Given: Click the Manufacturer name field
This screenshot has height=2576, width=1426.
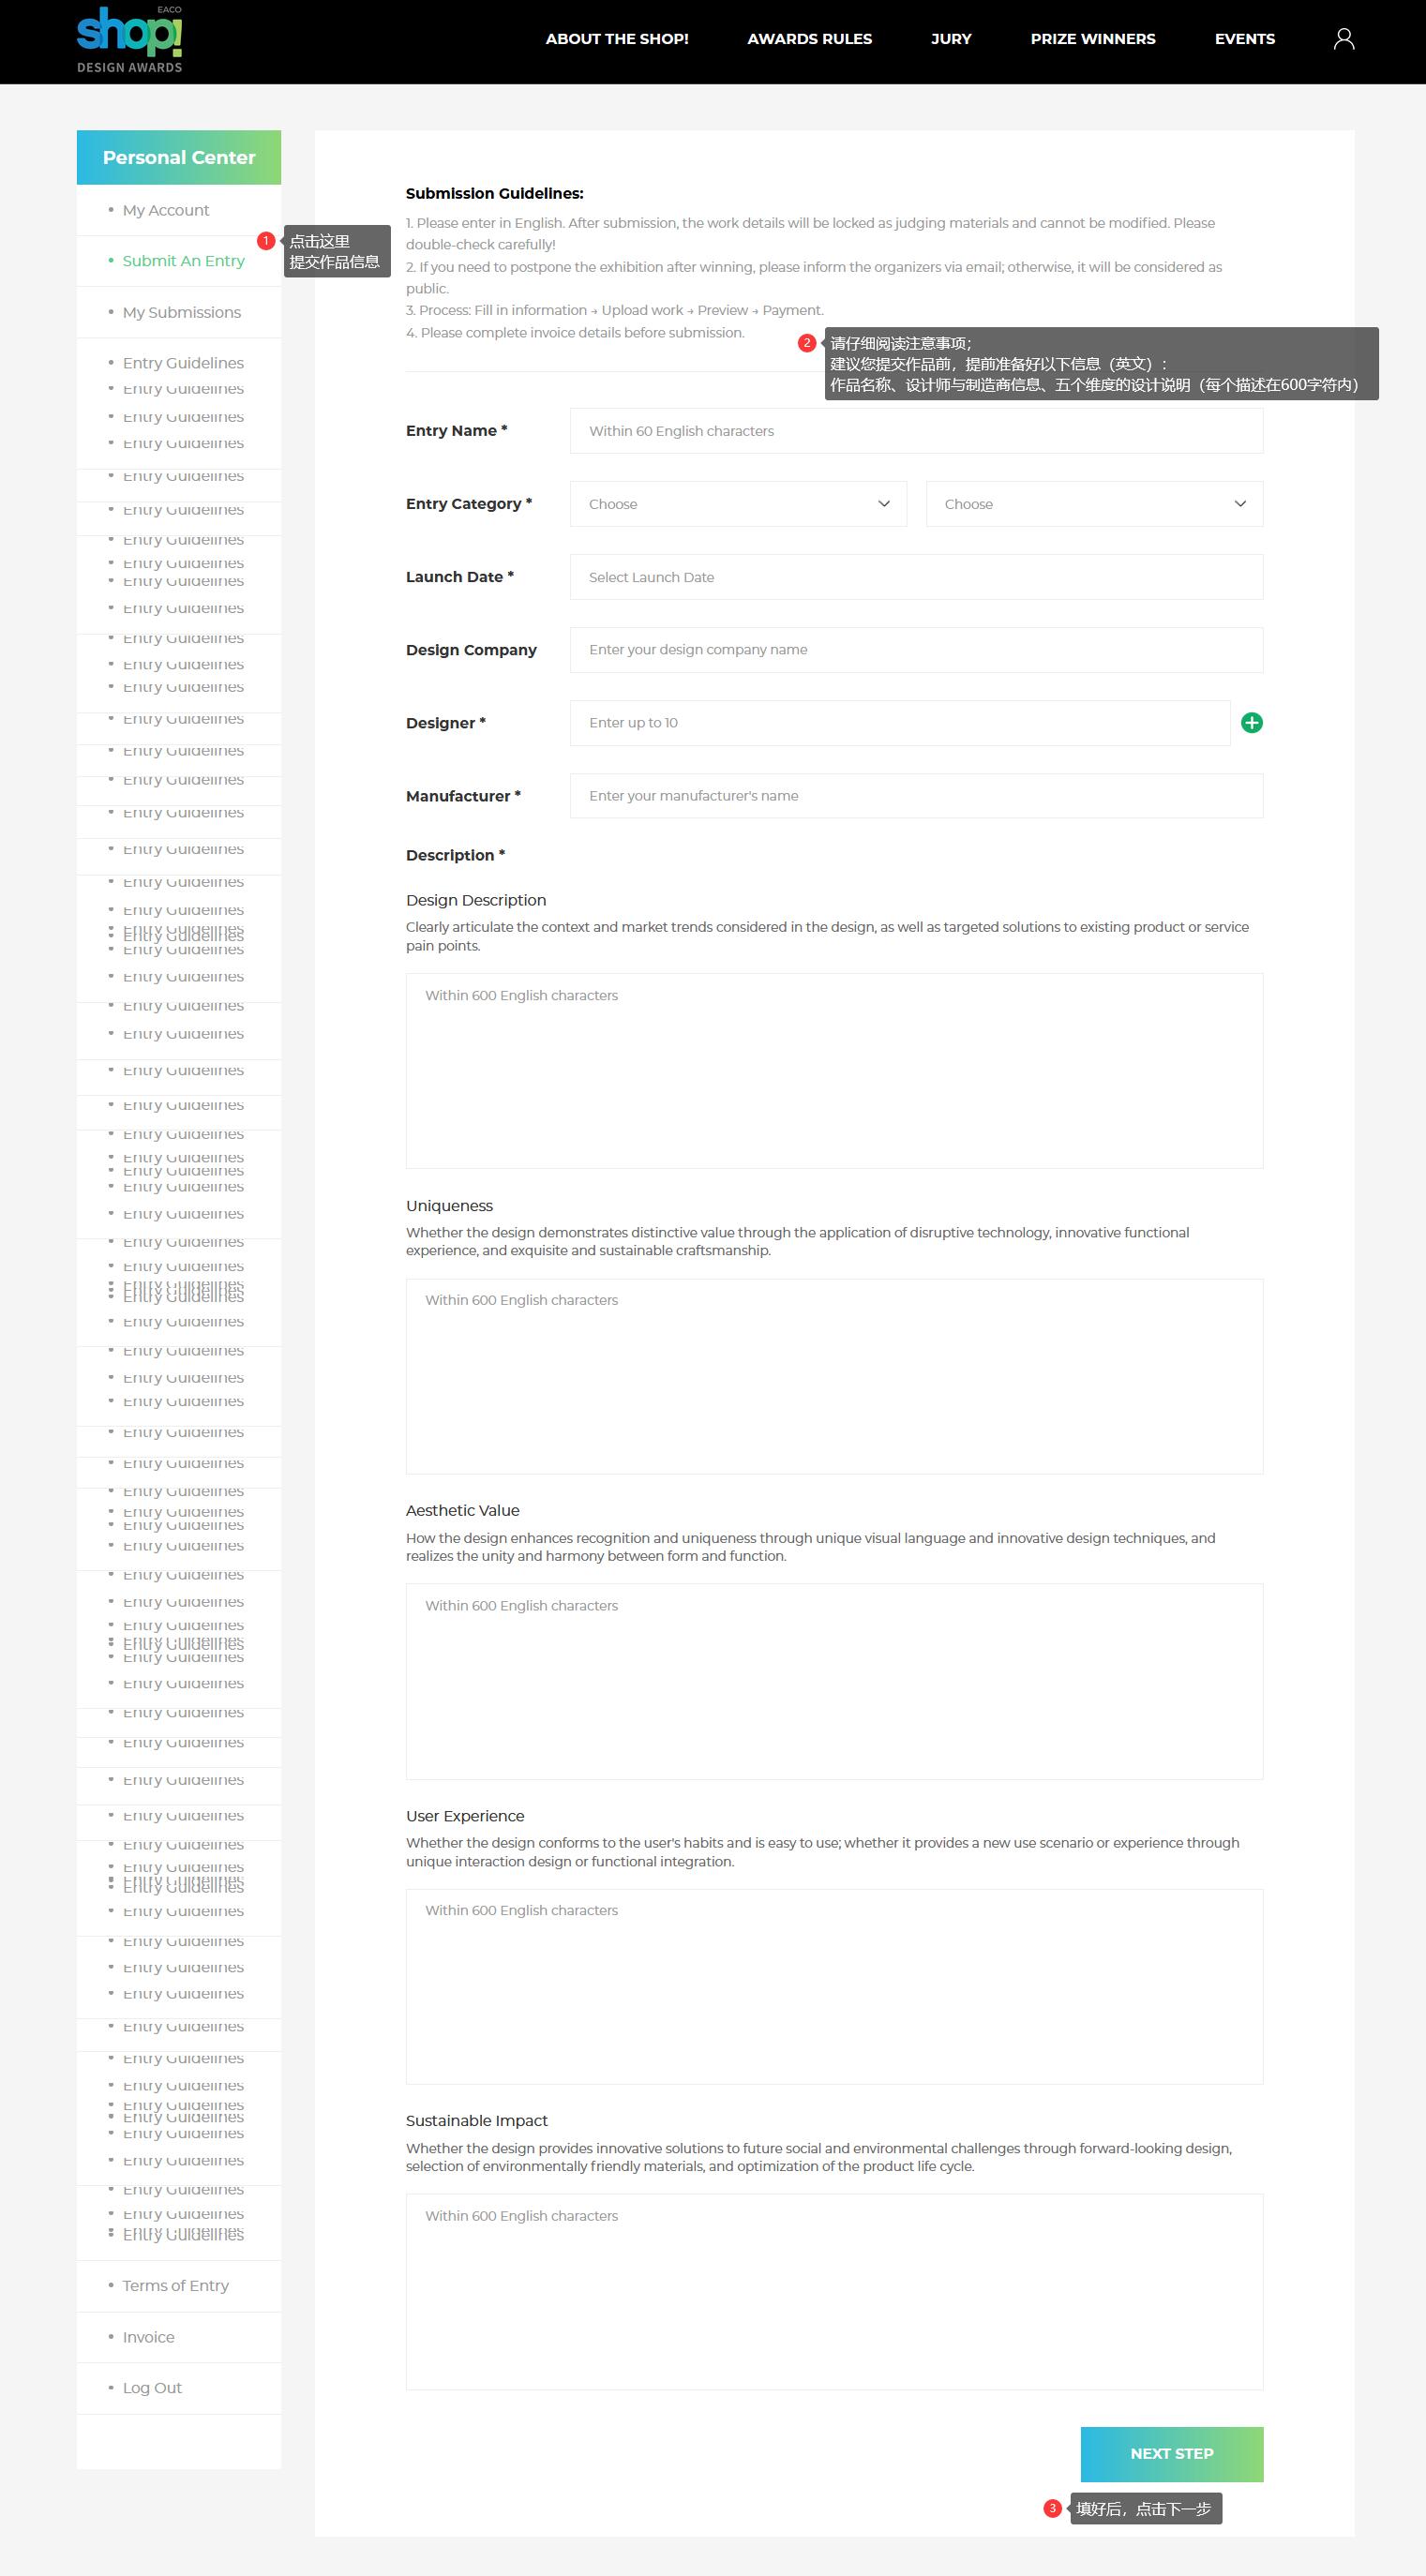Looking at the screenshot, I should pyautogui.click(x=916, y=796).
